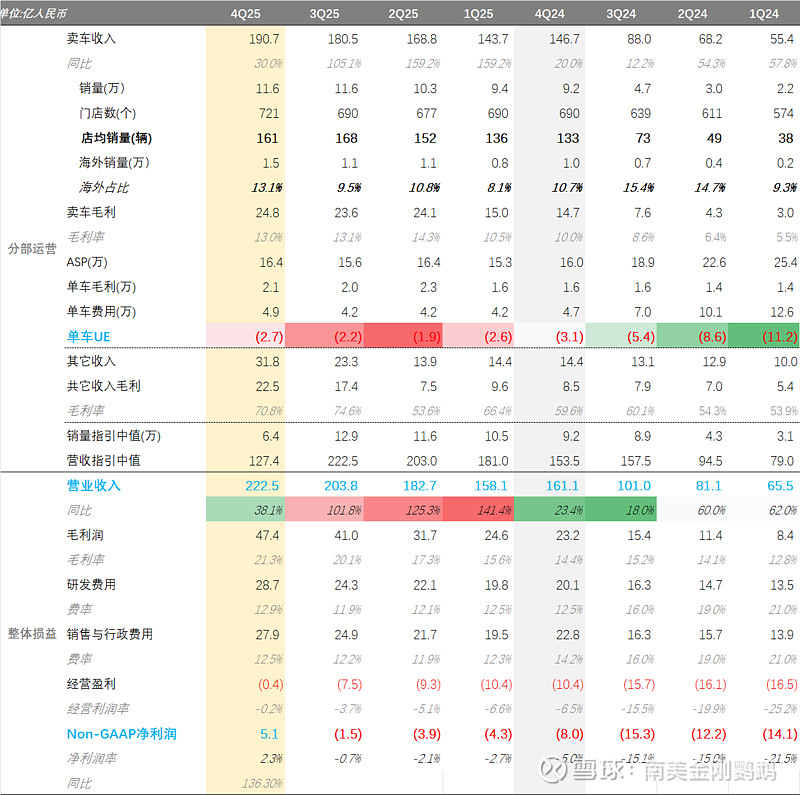Screen dimensions: 800x795
Task: Select the 营收指引中值 row label
Action: pyautogui.click(x=104, y=460)
